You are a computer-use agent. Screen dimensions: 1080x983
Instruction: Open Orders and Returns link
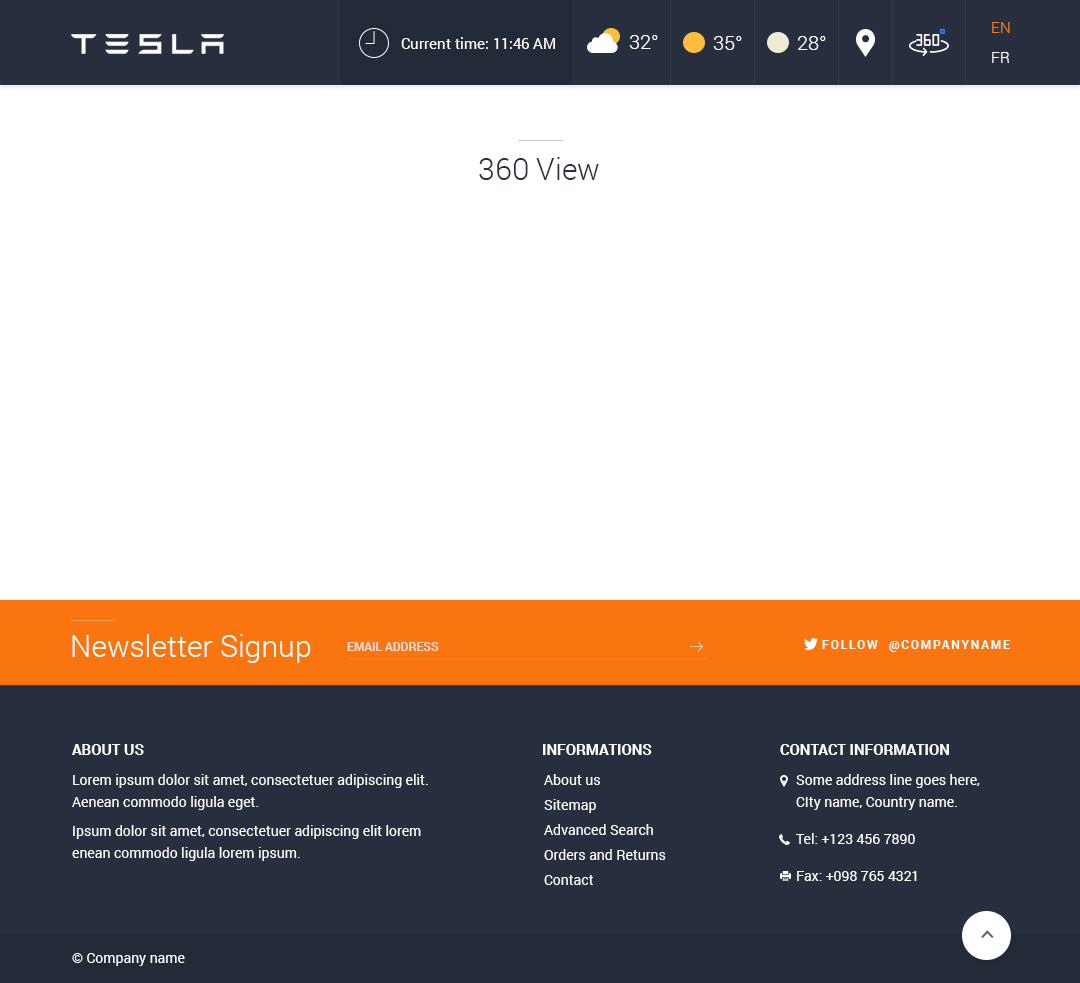tap(604, 855)
